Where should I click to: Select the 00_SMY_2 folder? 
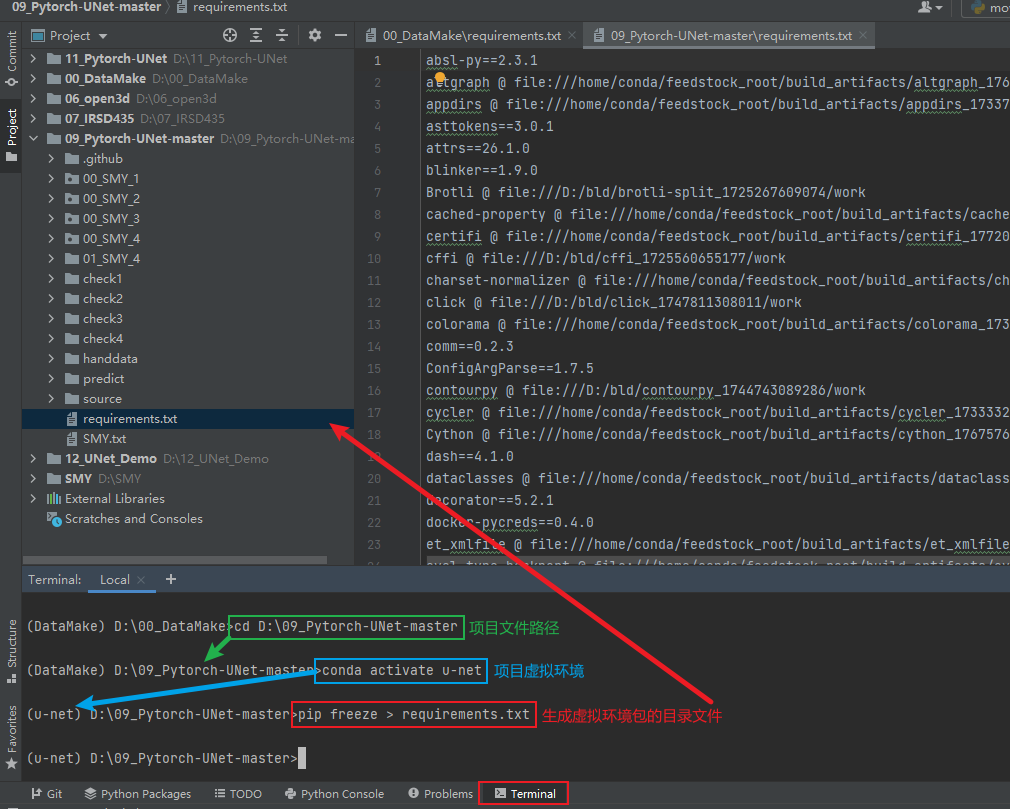111,198
